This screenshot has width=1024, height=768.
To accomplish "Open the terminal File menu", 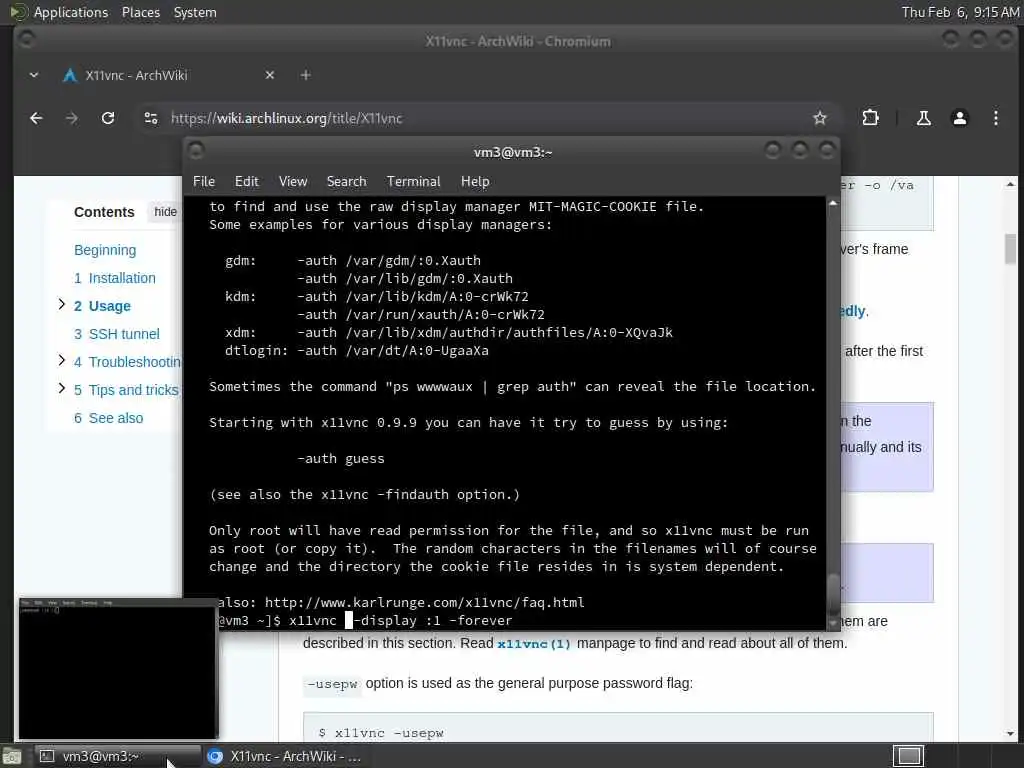I will tap(204, 182).
